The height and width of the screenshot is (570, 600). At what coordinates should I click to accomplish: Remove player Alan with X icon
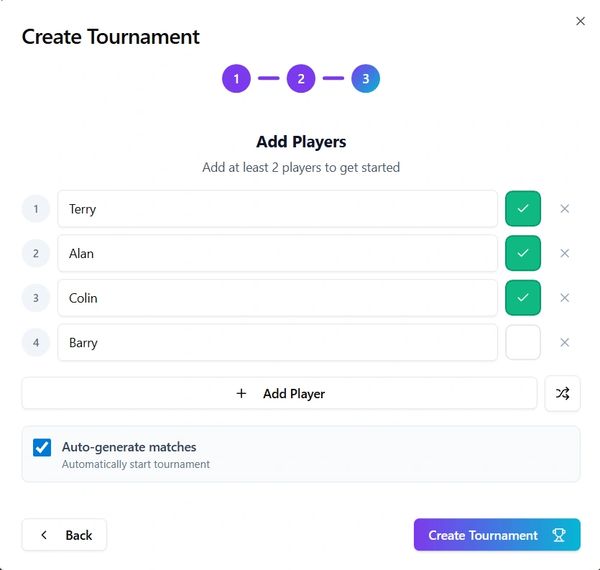(564, 253)
